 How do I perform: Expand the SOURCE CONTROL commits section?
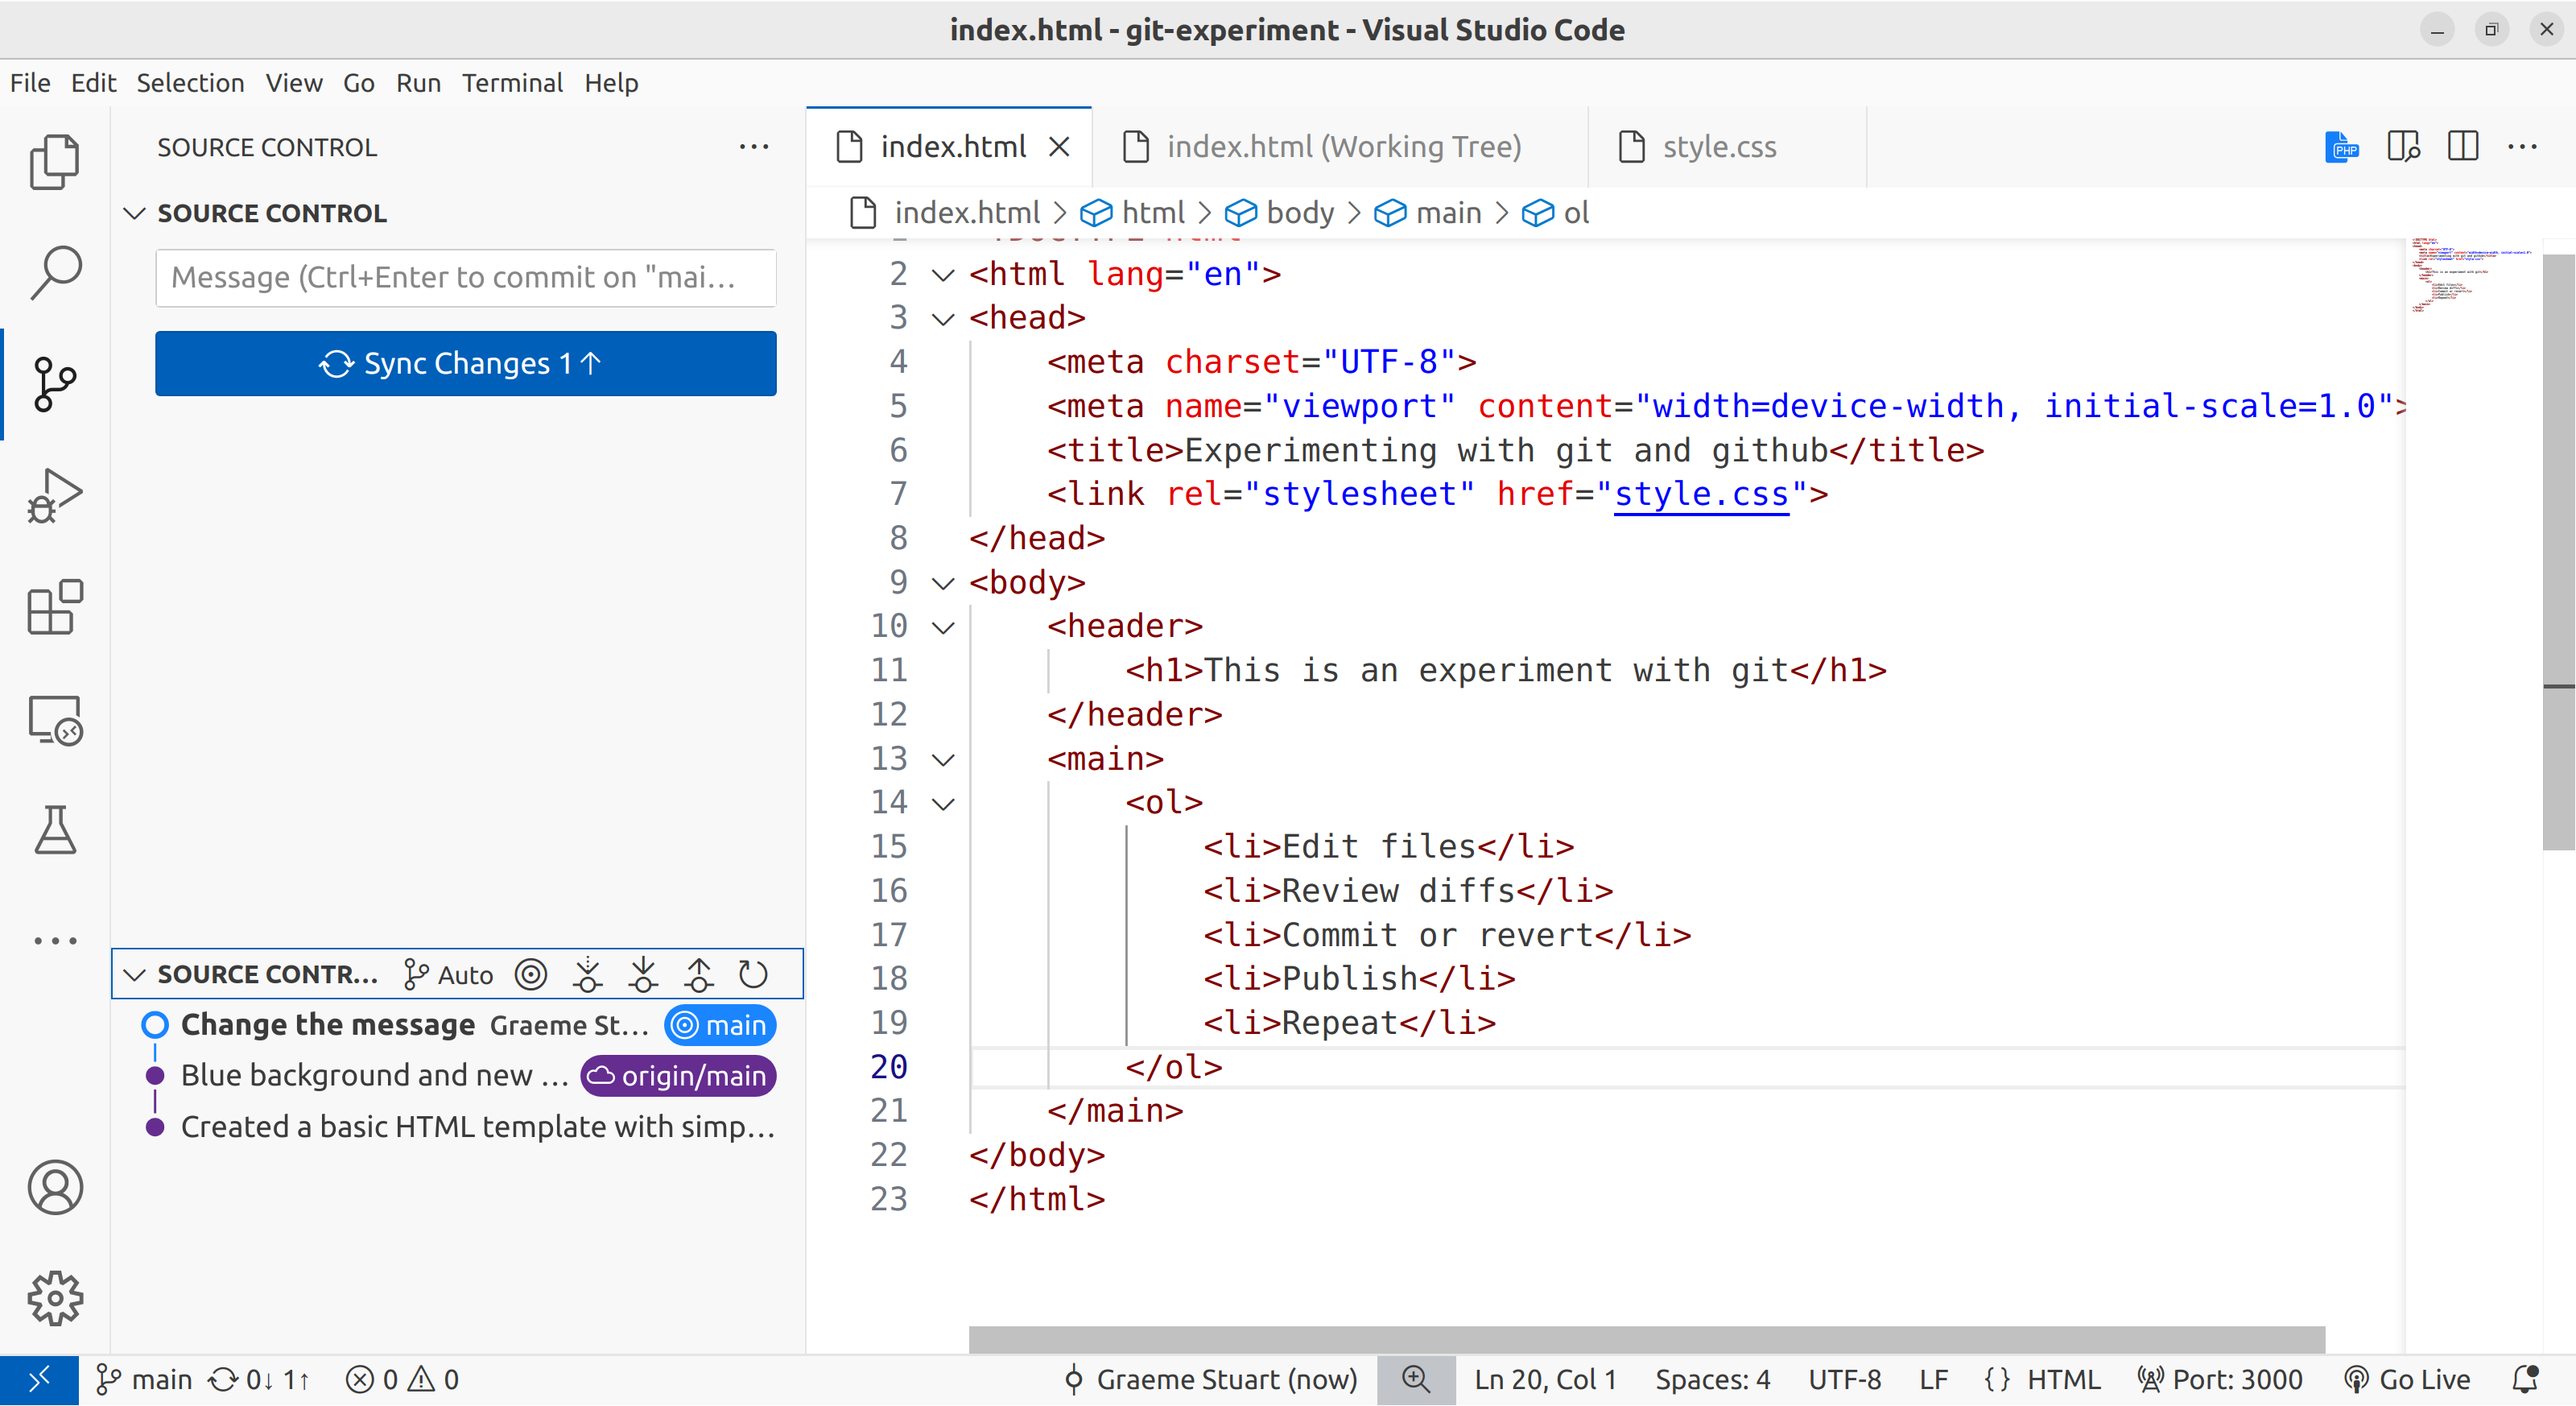click(x=137, y=973)
